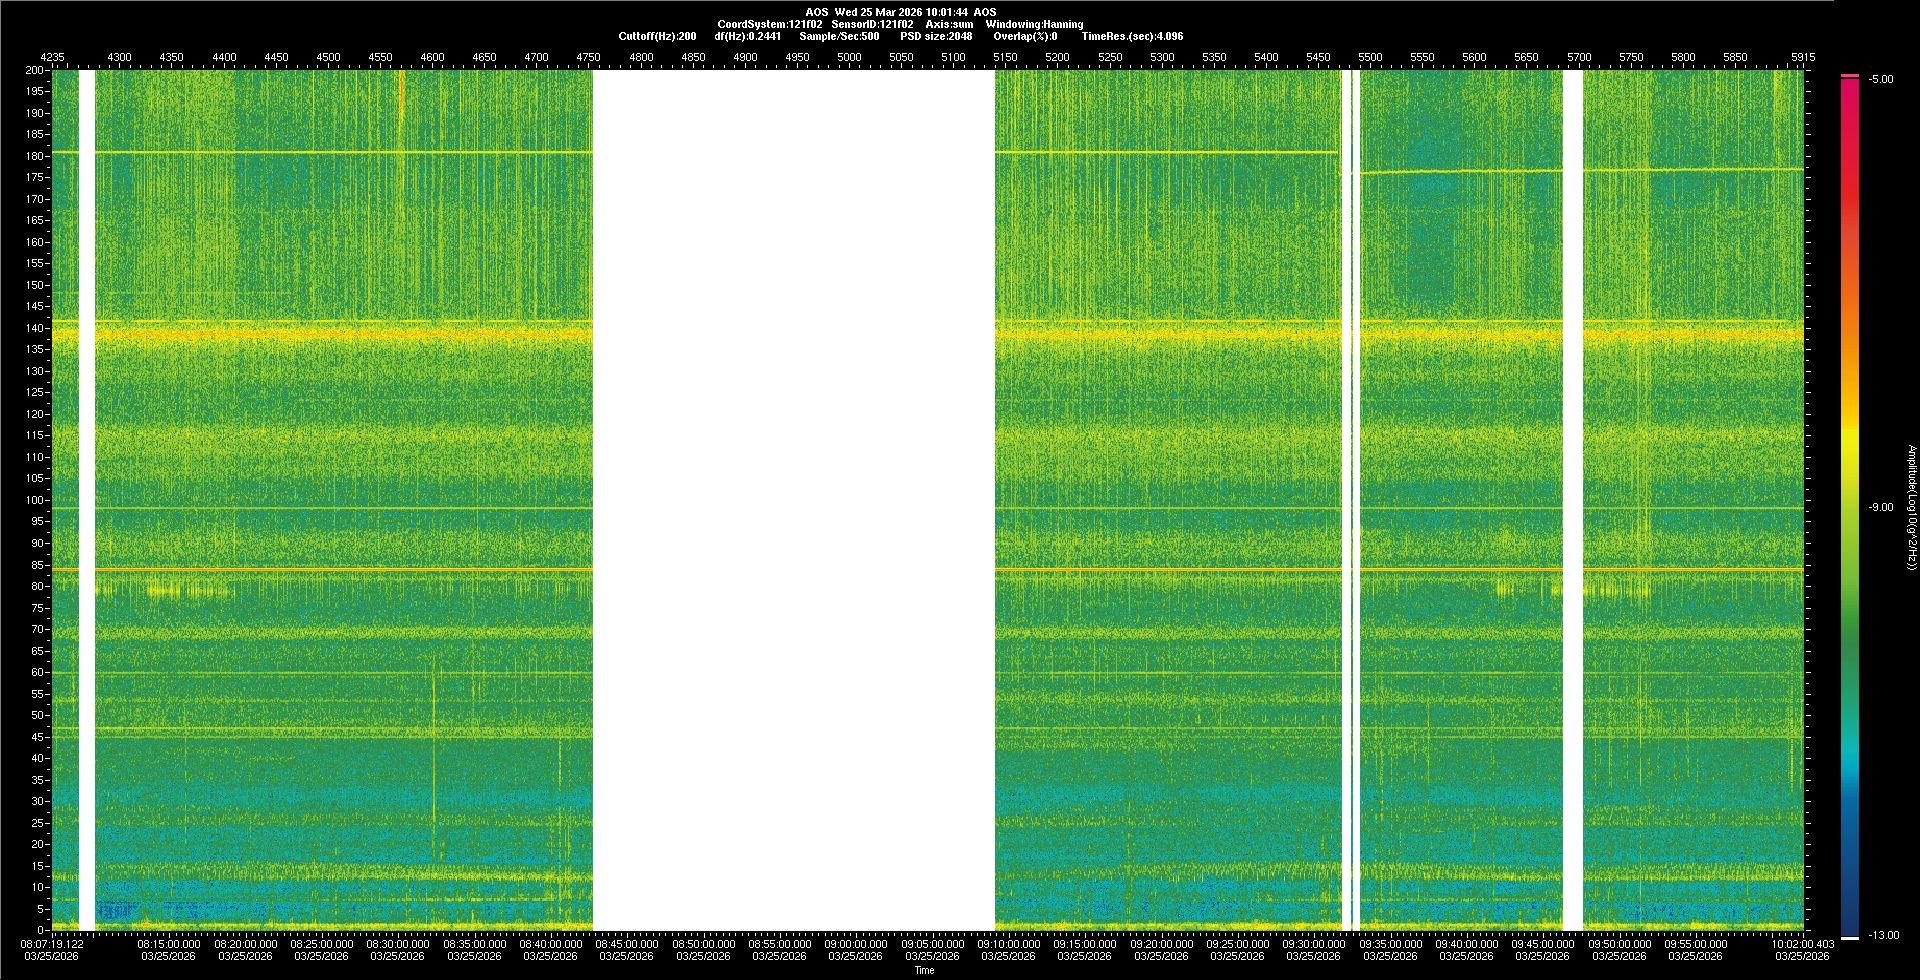Viewport: 1920px width, 980px height.
Task: Click the Sample/Sec:500 parameter label
Action: click(x=839, y=36)
